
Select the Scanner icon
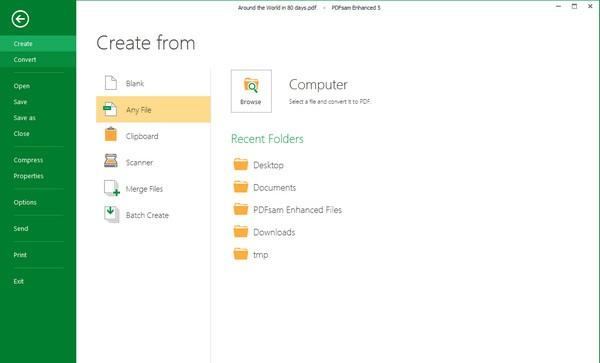(111, 161)
